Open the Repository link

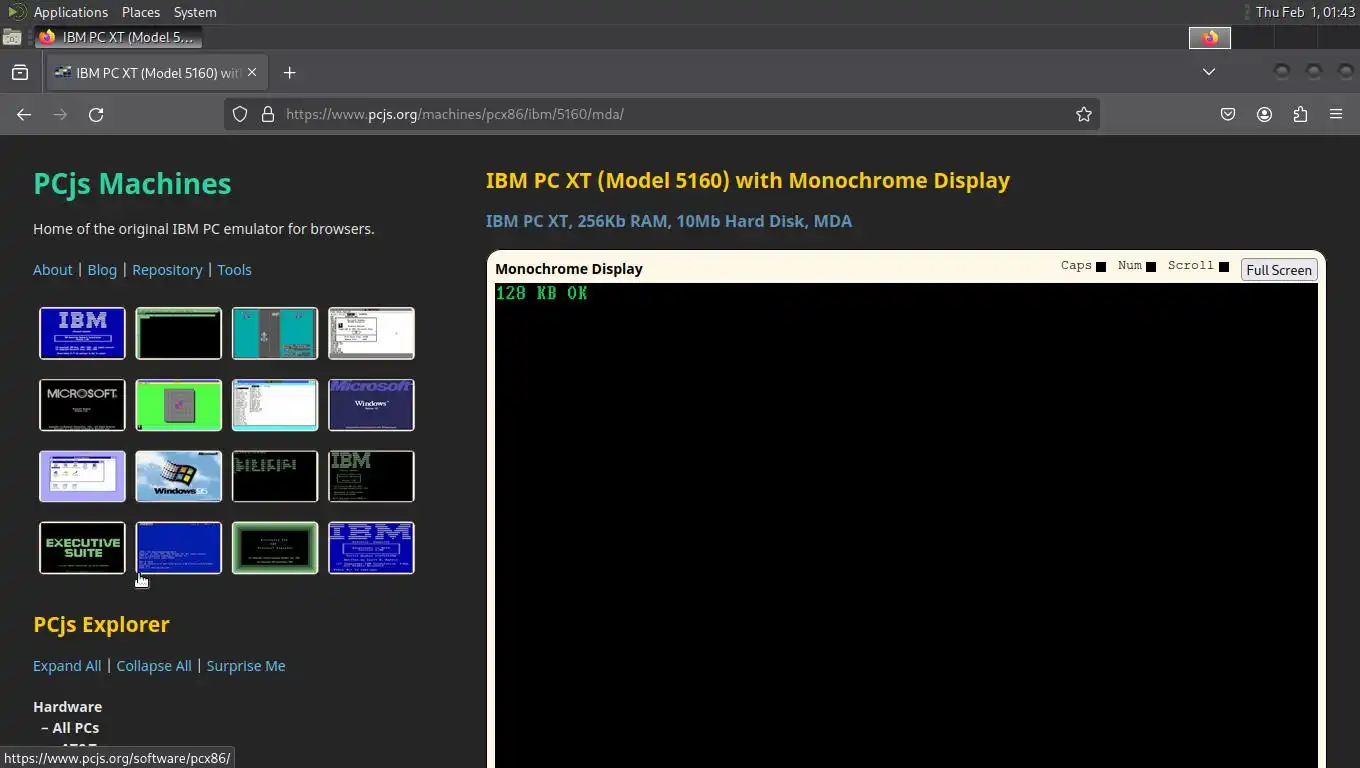click(x=167, y=270)
